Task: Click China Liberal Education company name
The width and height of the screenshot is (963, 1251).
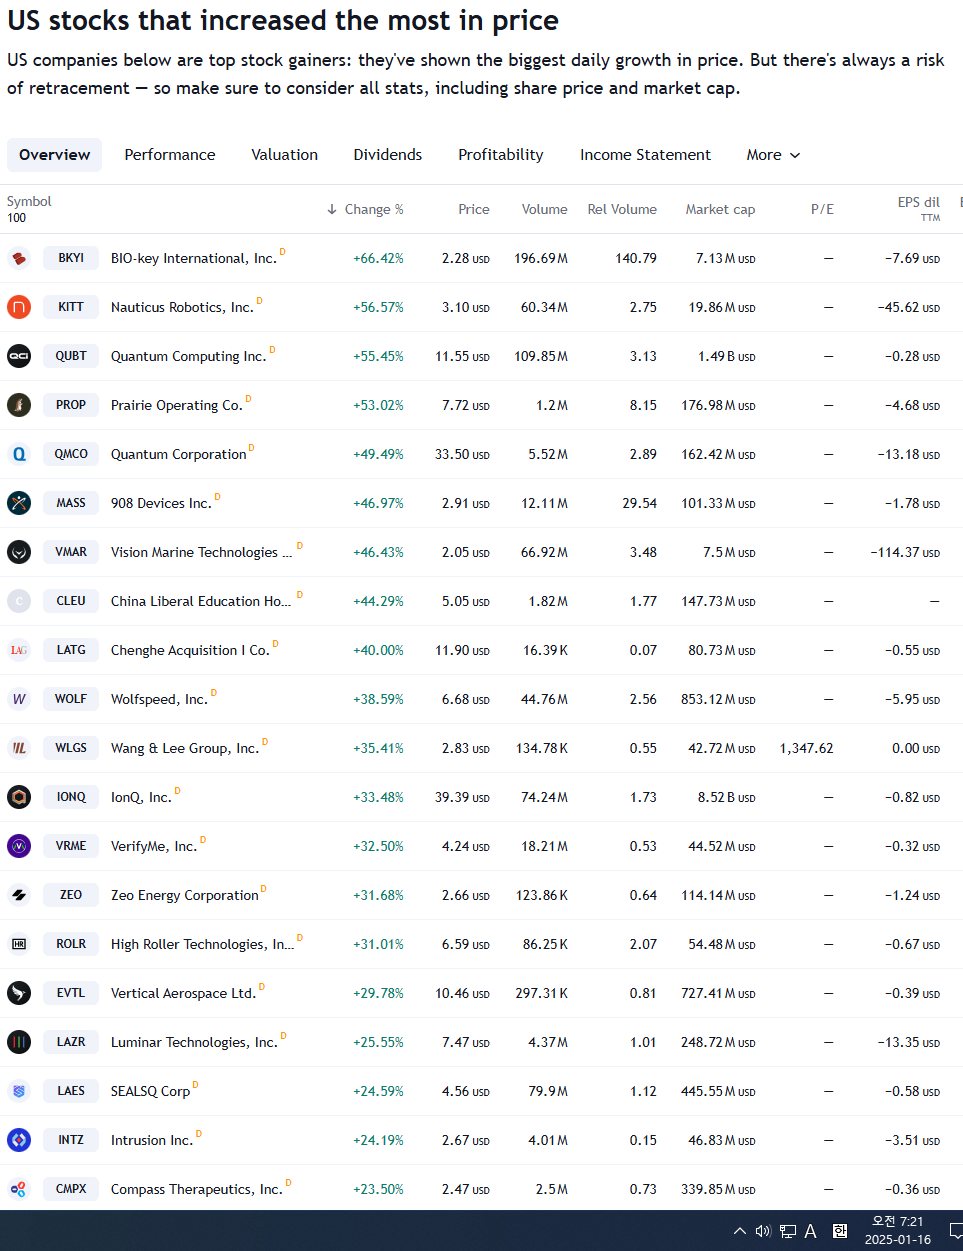Action: 201,601
